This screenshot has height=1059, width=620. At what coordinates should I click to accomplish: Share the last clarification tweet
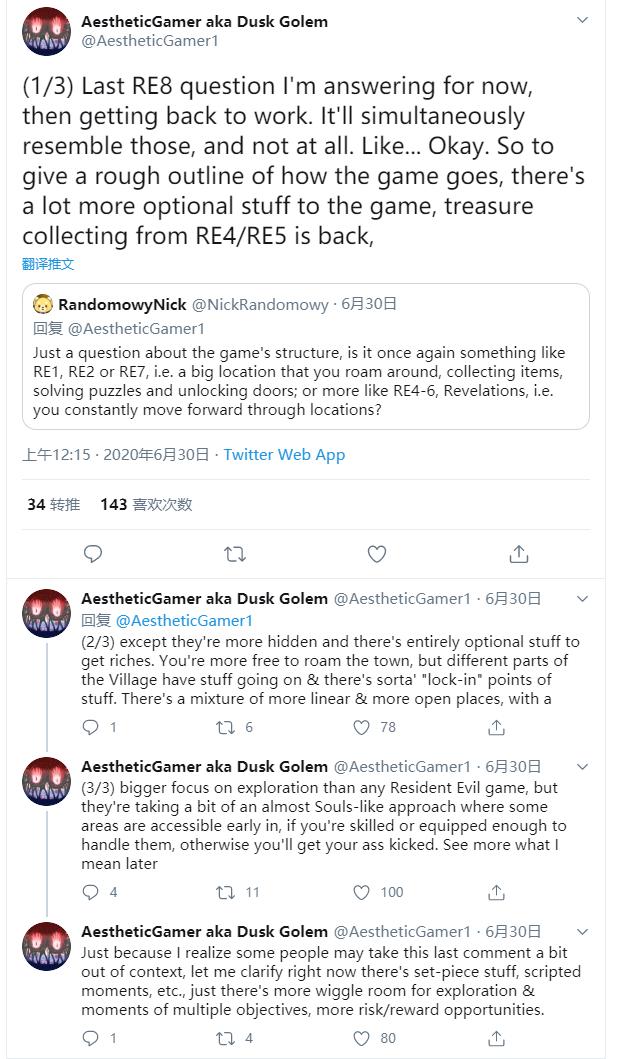496,1038
